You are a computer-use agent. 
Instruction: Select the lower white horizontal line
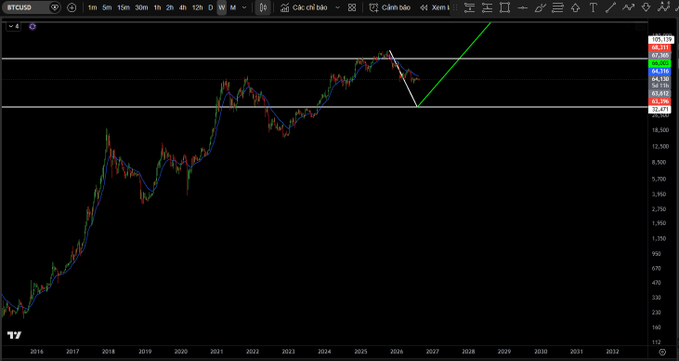324,107
